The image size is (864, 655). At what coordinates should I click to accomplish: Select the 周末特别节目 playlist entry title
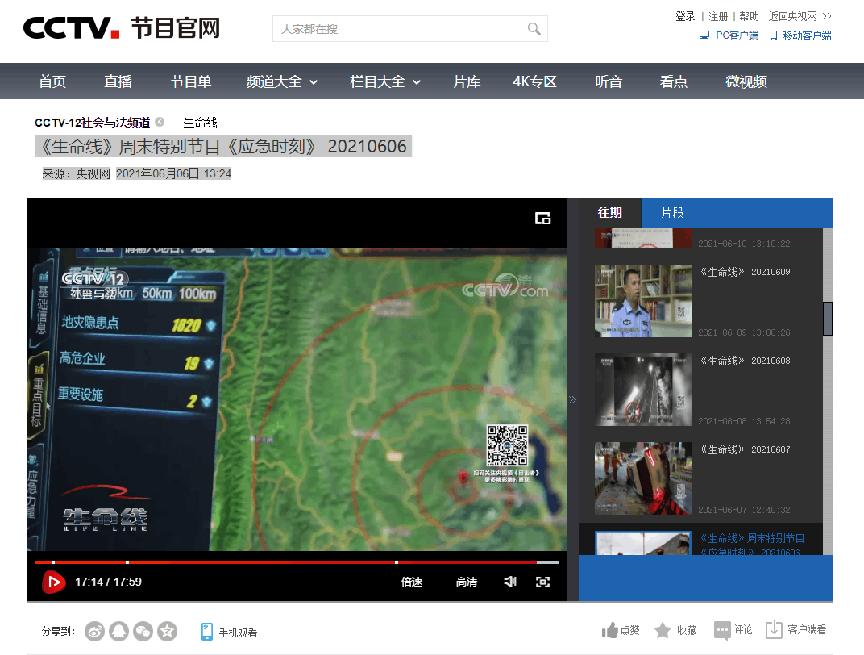point(752,543)
